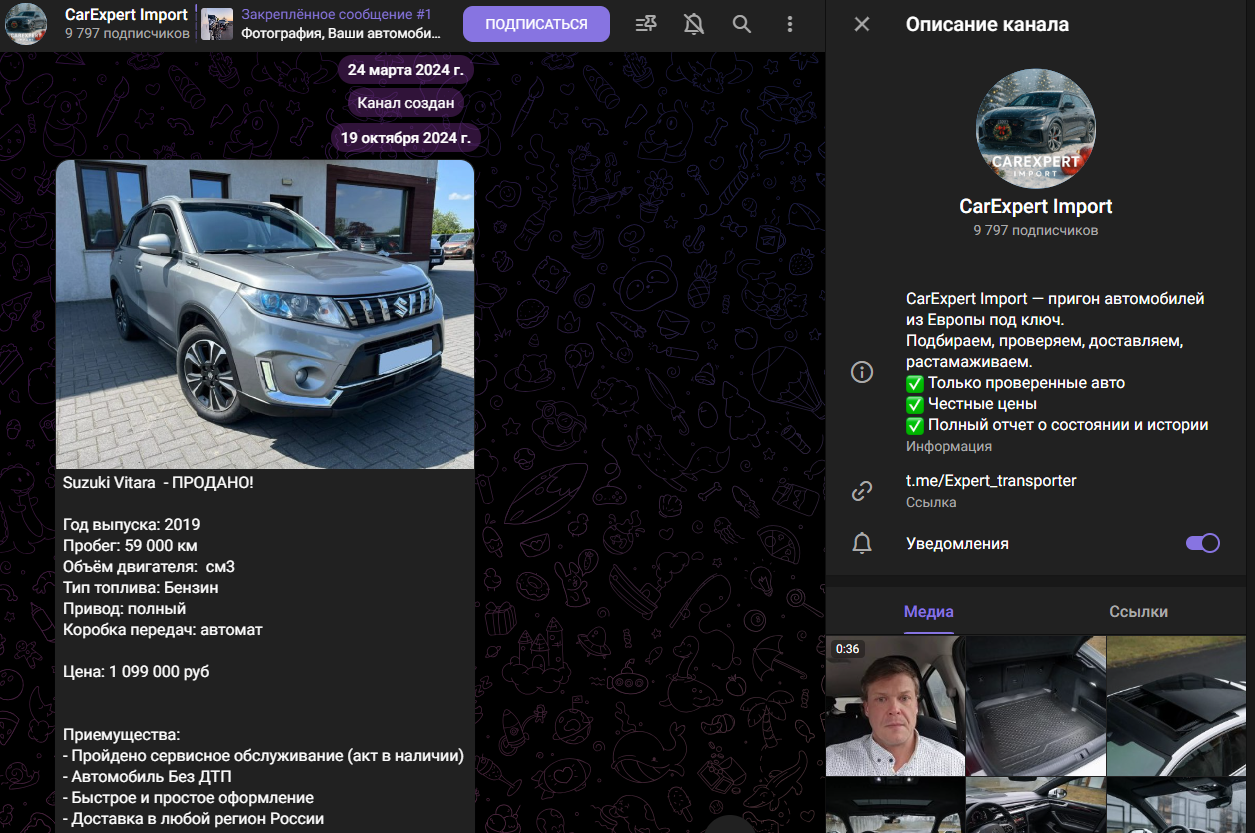This screenshot has width=1255, height=833.
Task: Subscribe using the ПОДПИСАТЬСЯ button
Action: 536,24
